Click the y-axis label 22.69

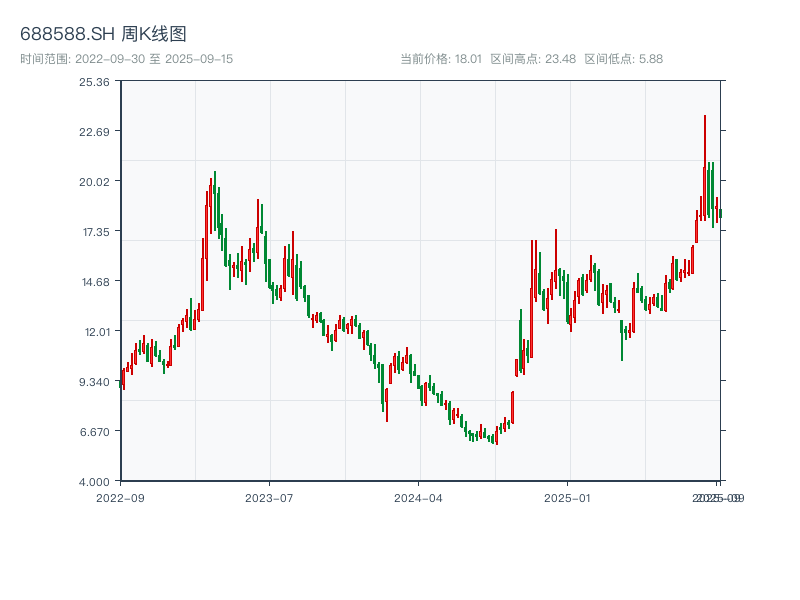(x=94, y=132)
